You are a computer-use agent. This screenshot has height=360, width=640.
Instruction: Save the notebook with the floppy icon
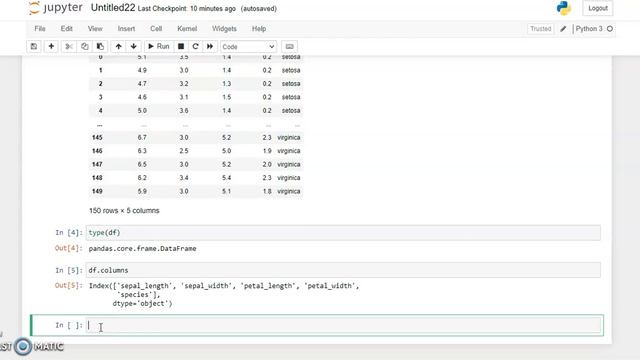(x=34, y=47)
